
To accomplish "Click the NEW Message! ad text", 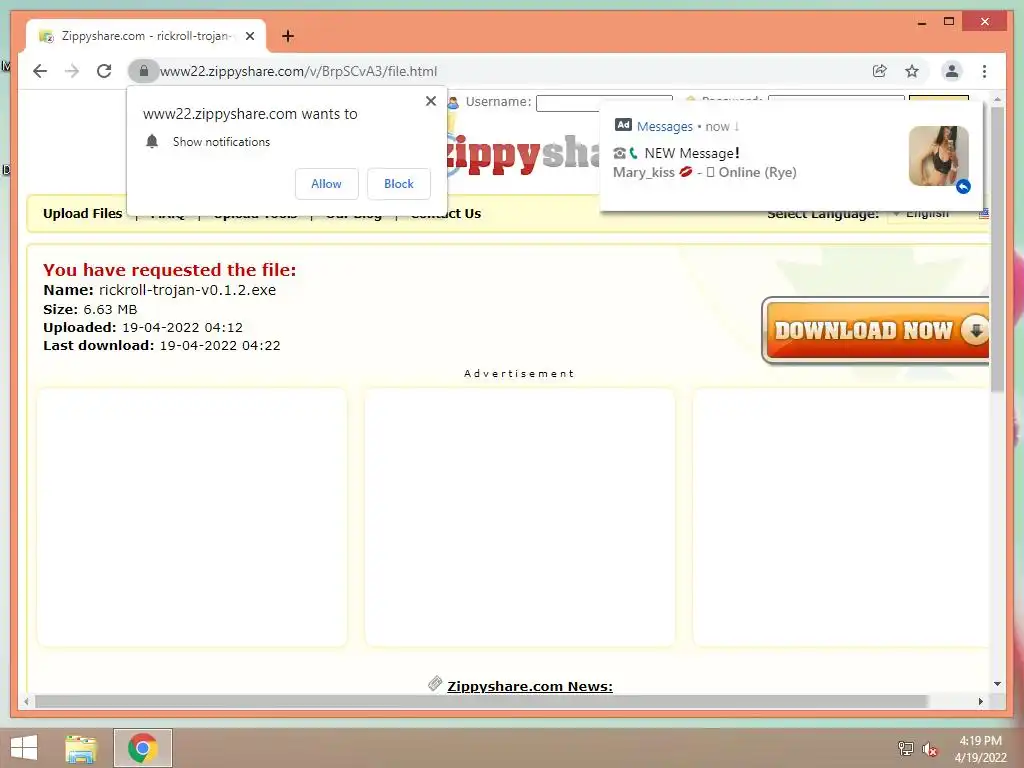I will (692, 153).
